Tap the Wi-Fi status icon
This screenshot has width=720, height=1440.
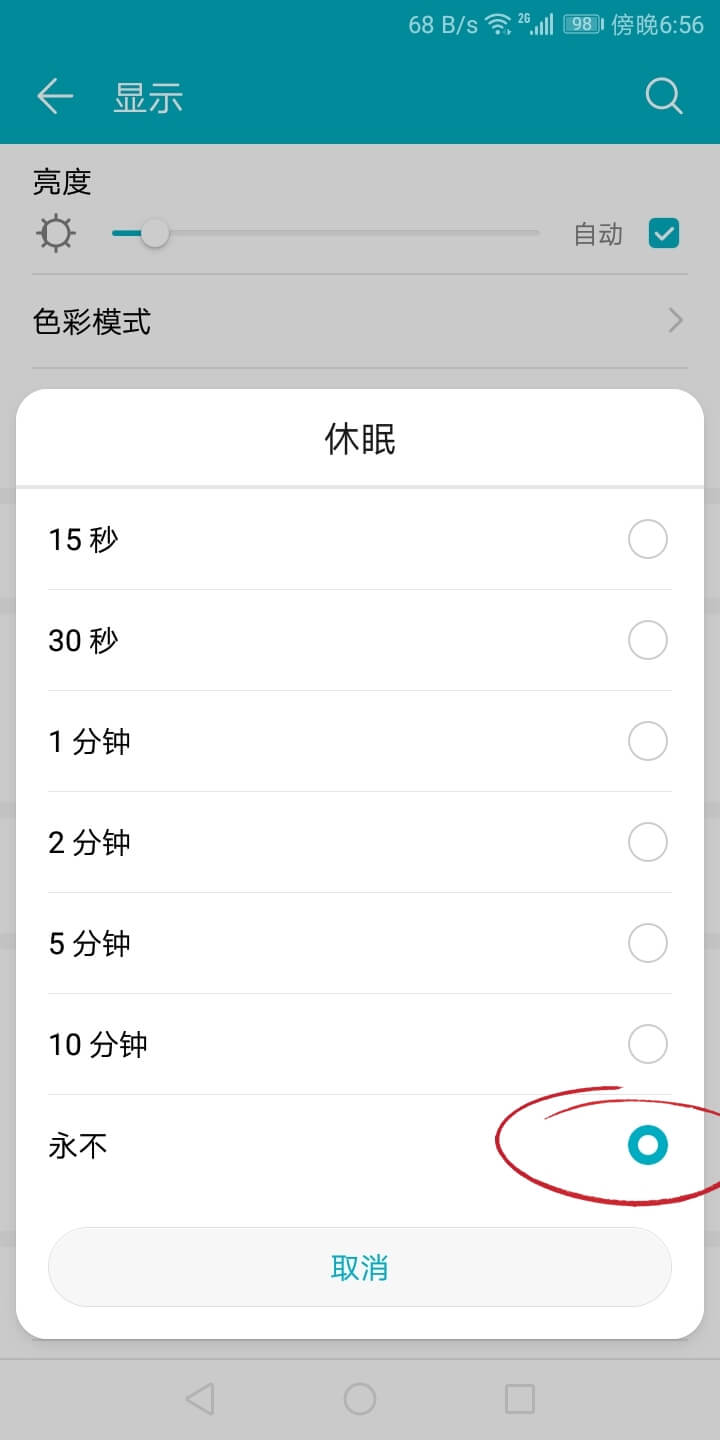tap(498, 24)
